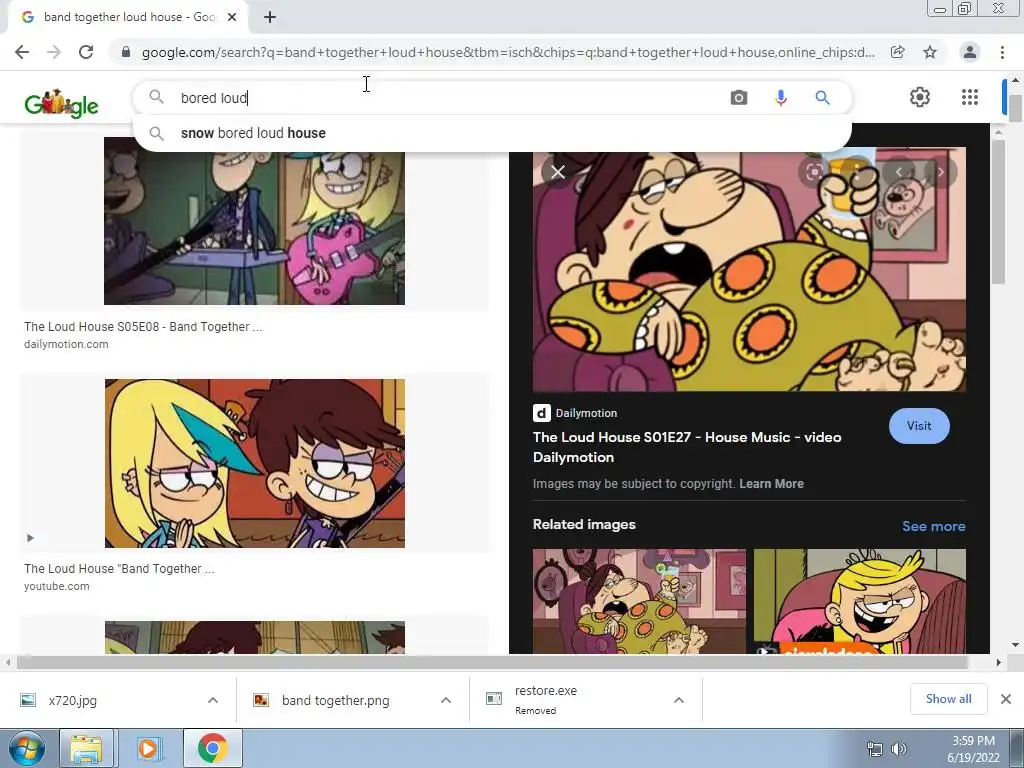This screenshot has height=768, width=1024.
Task: Start voice search microphone
Action: coord(780,98)
